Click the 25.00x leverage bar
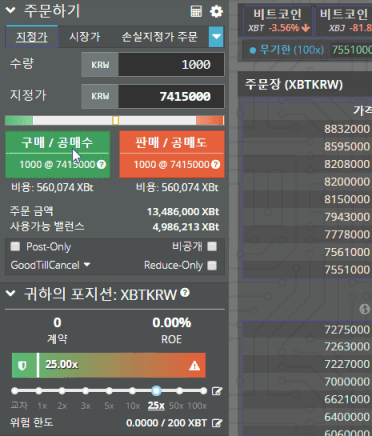372x436 pixels. coord(109,365)
